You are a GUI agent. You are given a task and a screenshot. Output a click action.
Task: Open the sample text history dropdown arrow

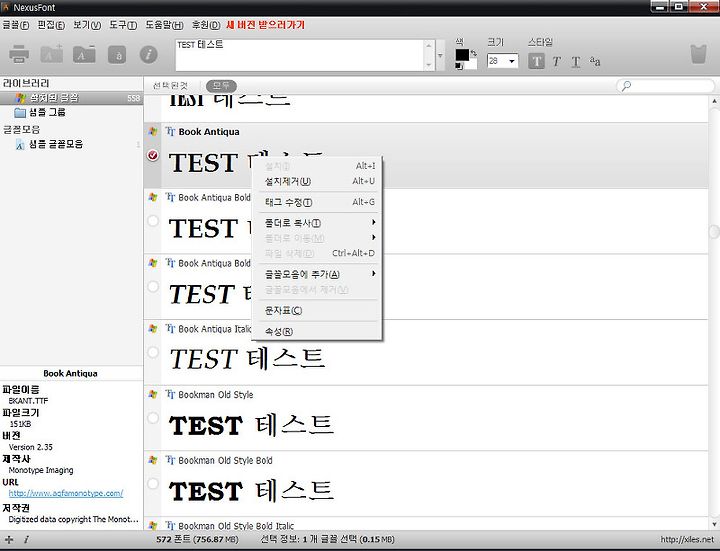coord(440,55)
